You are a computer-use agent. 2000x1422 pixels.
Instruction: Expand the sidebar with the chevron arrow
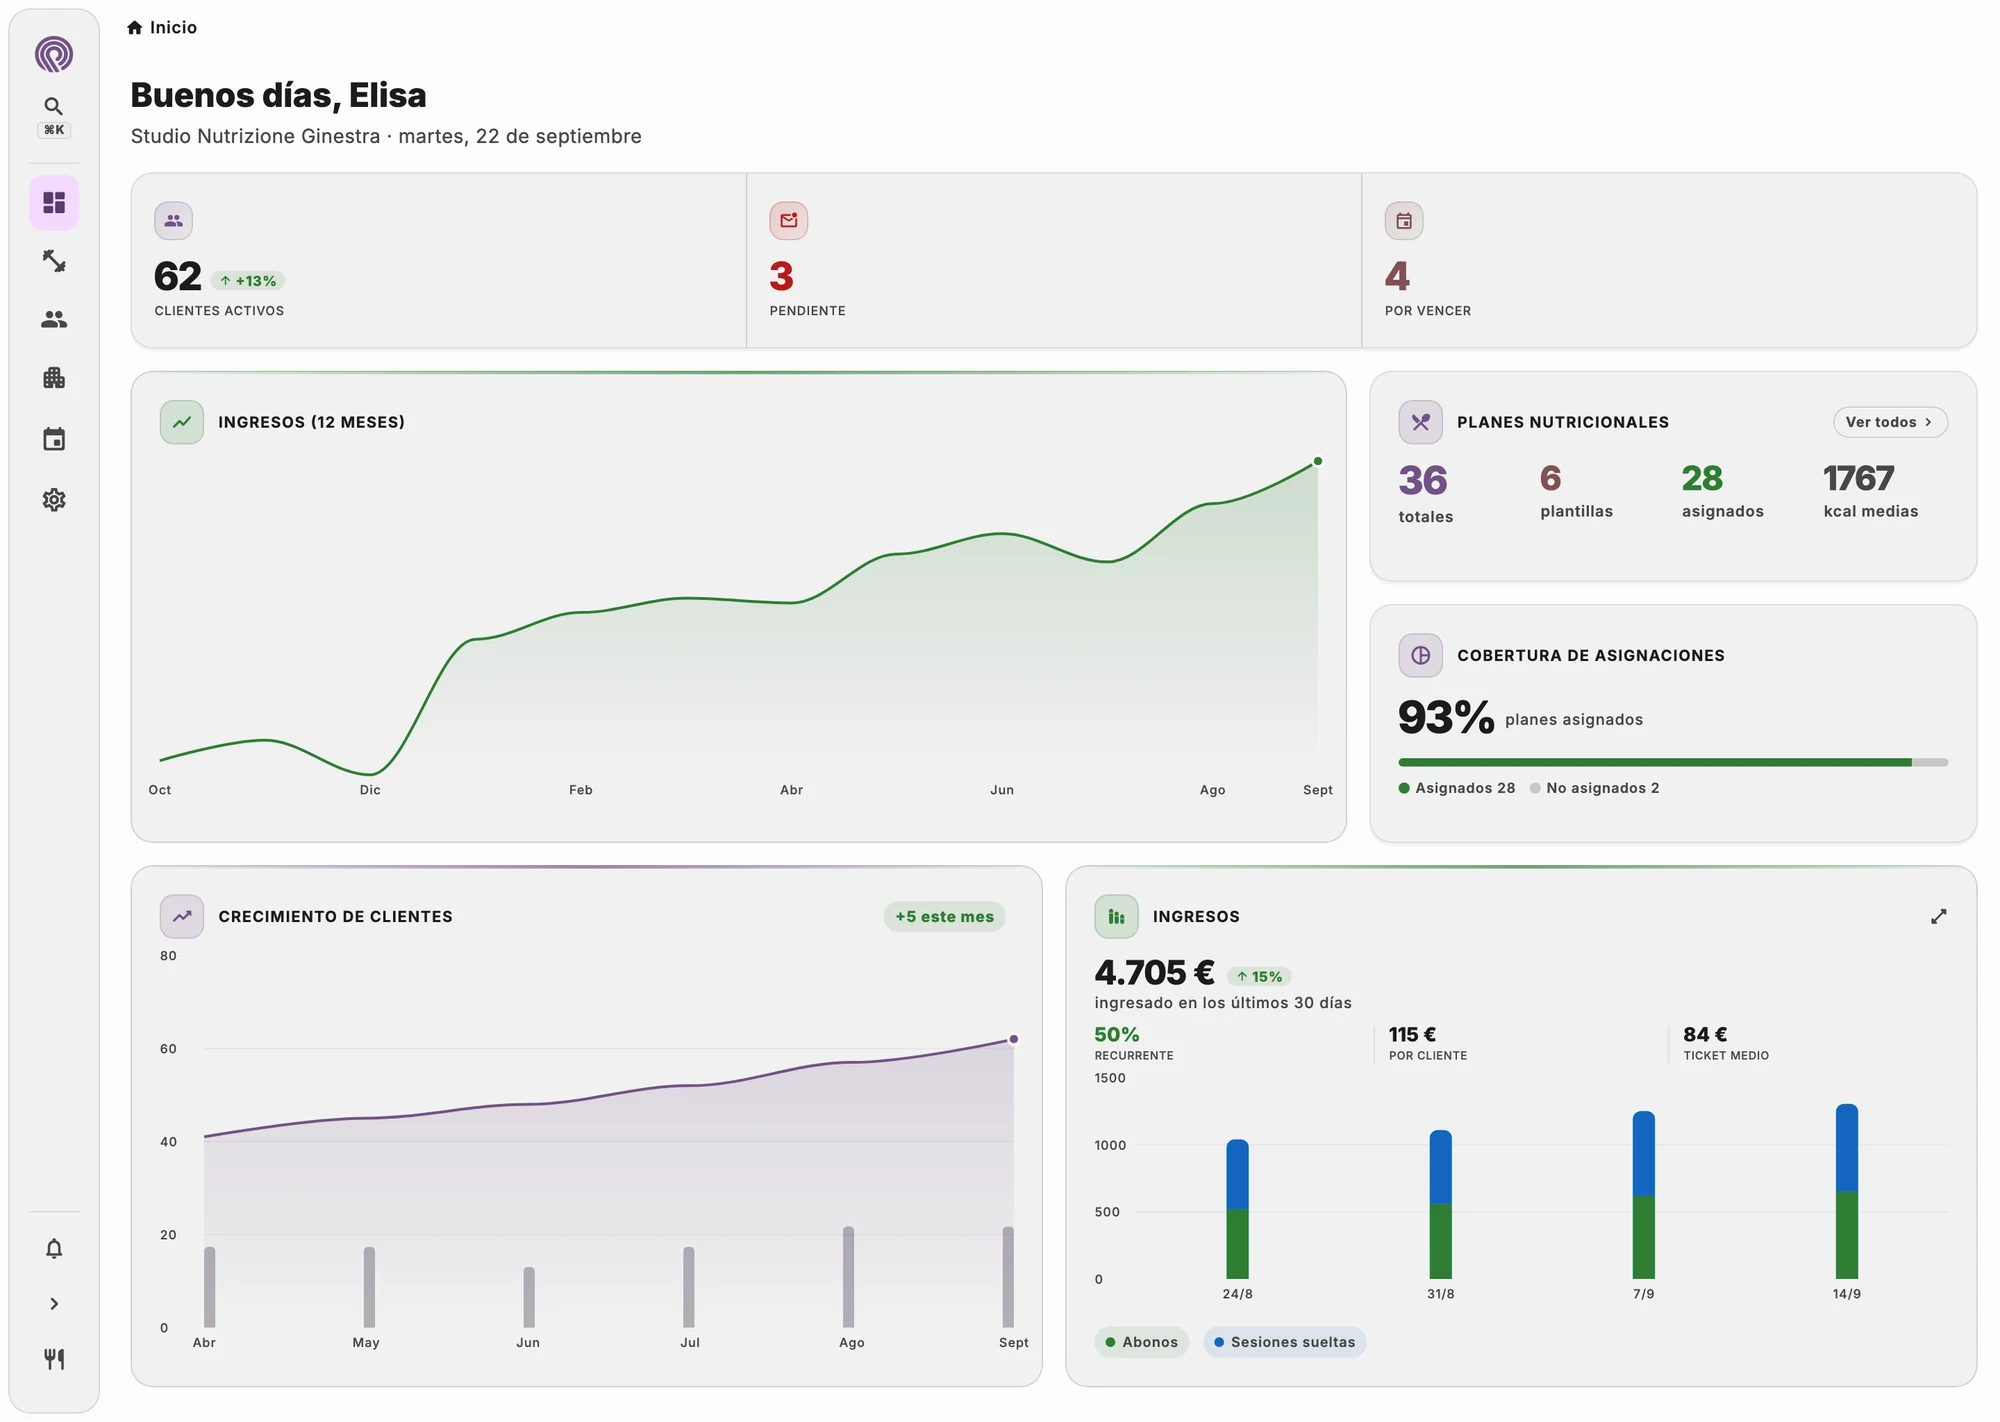[x=54, y=1304]
